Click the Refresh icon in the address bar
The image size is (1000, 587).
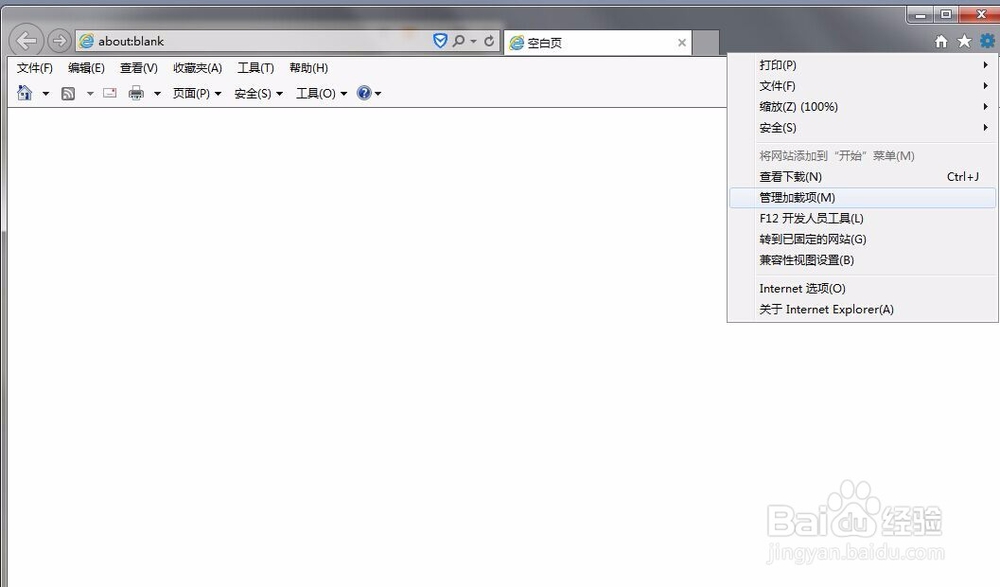pyautogui.click(x=487, y=41)
